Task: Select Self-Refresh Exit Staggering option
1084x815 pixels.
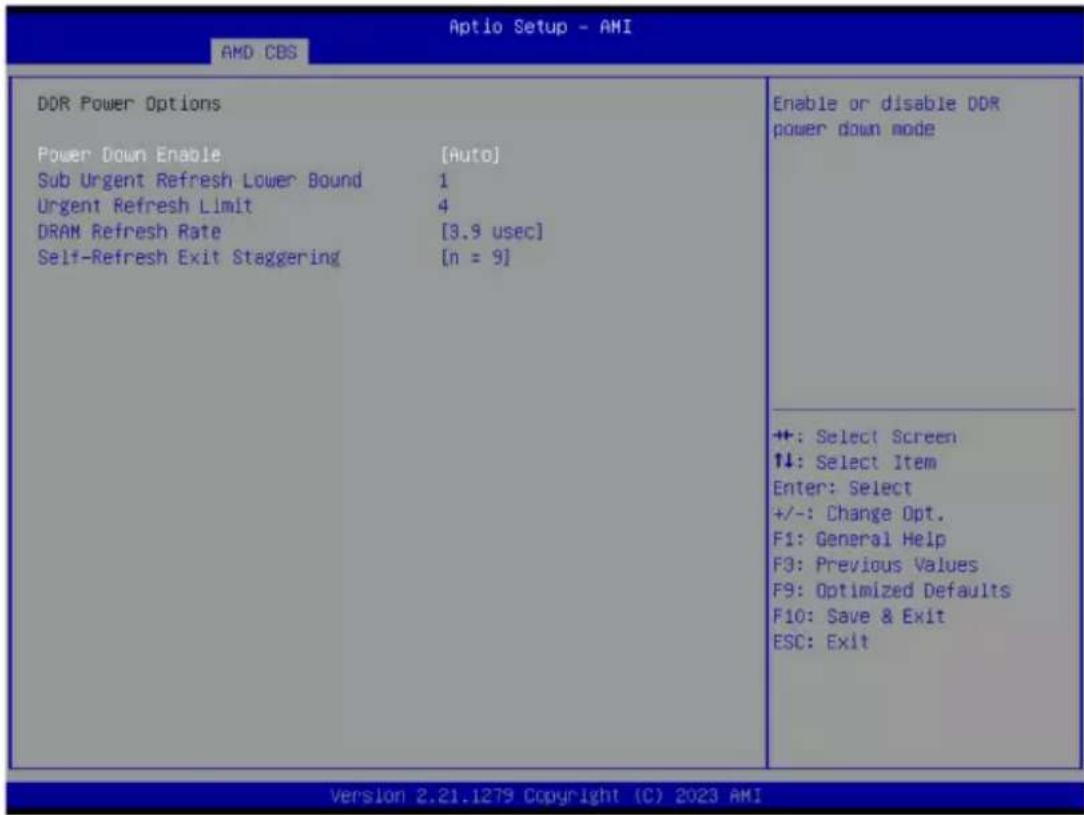Action: (x=189, y=257)
